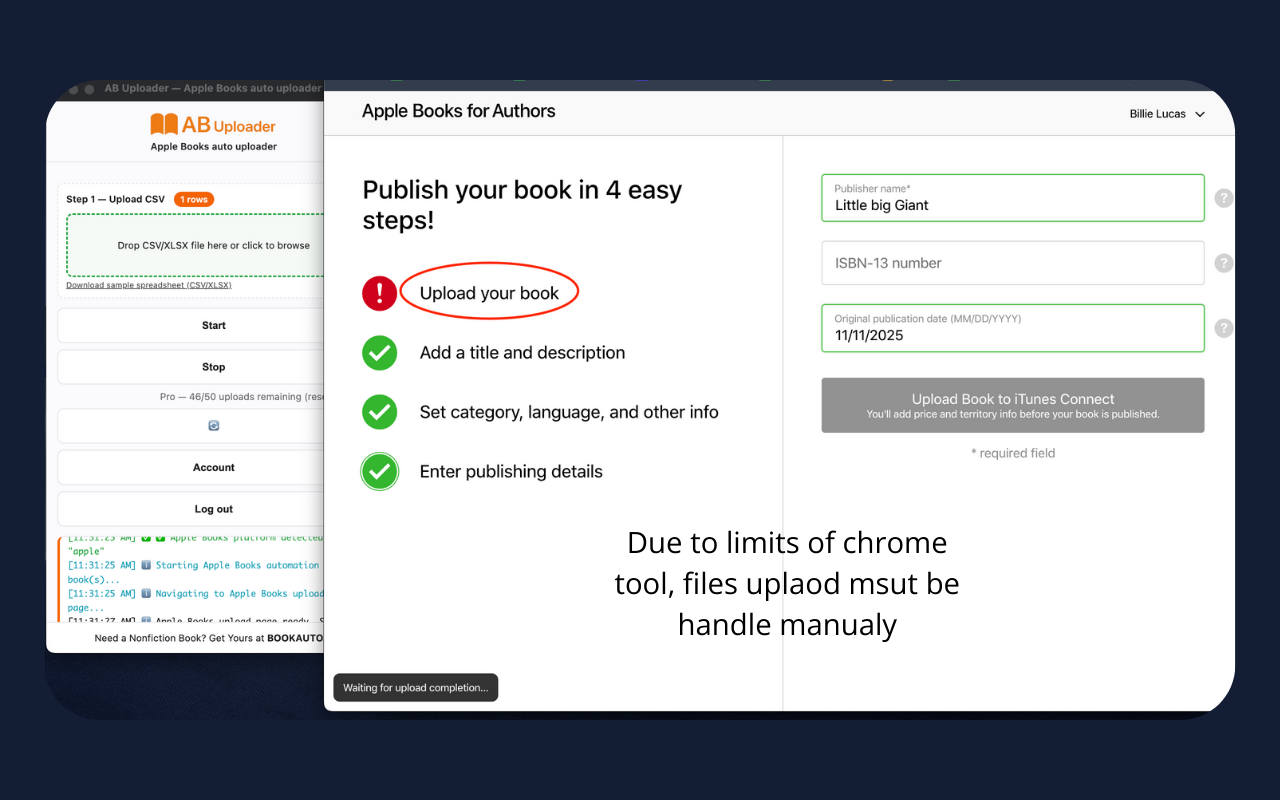Click the ISBN-13 number input field
This screenshot has width=1280, height=800.
click(1013, 263)
